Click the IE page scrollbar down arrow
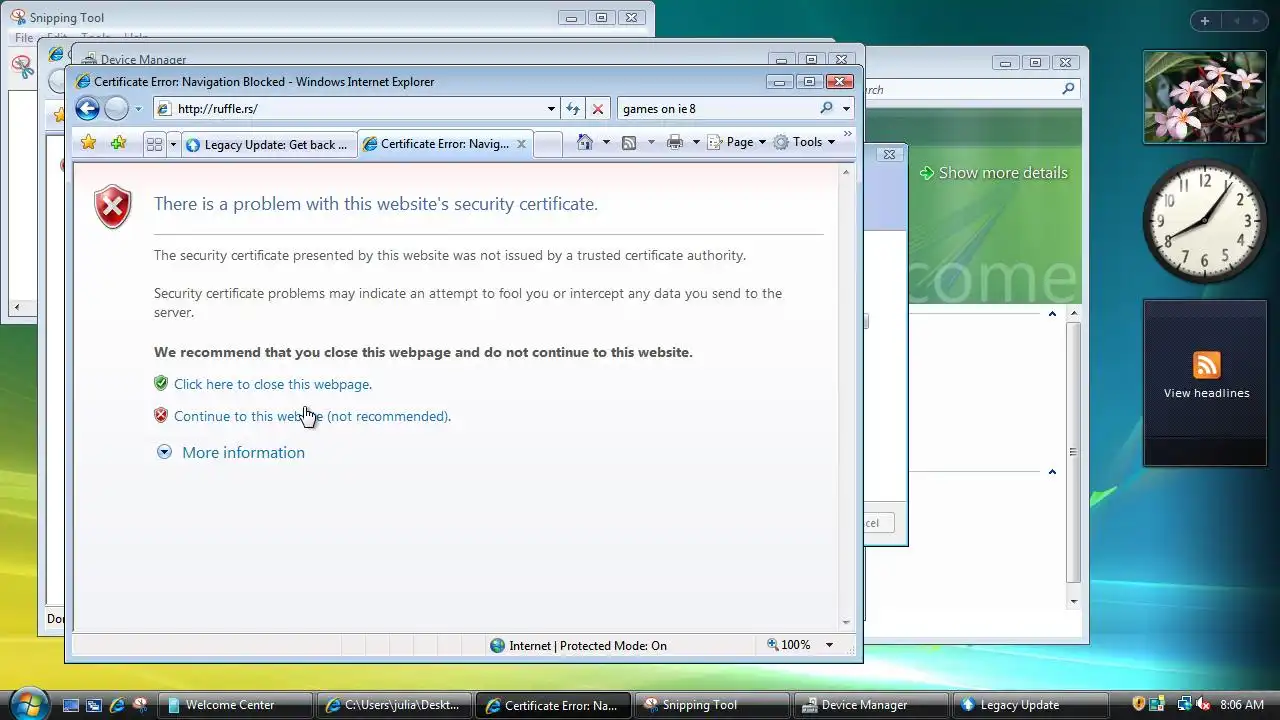 pyautogui.click(x=846, y=622)
